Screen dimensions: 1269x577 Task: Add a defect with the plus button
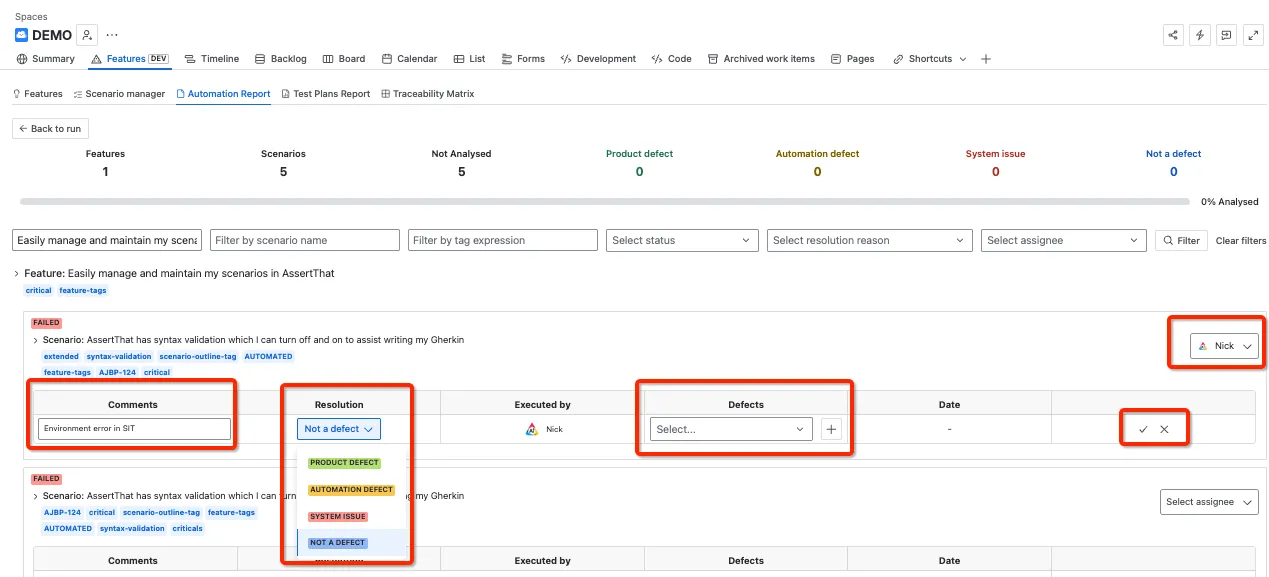coord(832,429)
